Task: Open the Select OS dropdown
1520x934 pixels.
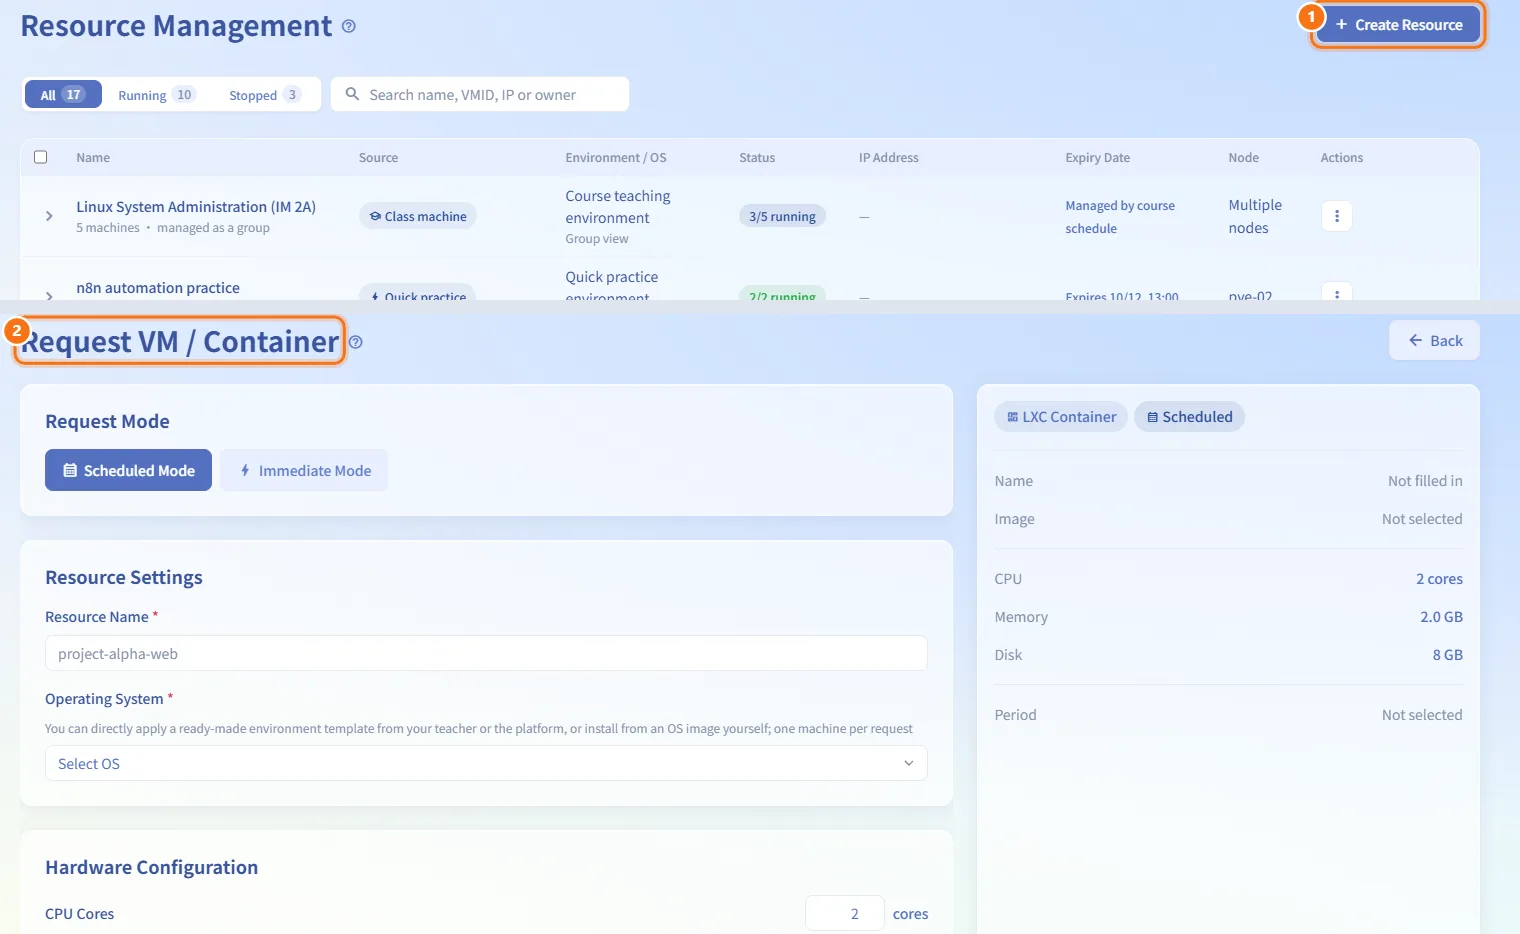Action: tap(486, 763)
